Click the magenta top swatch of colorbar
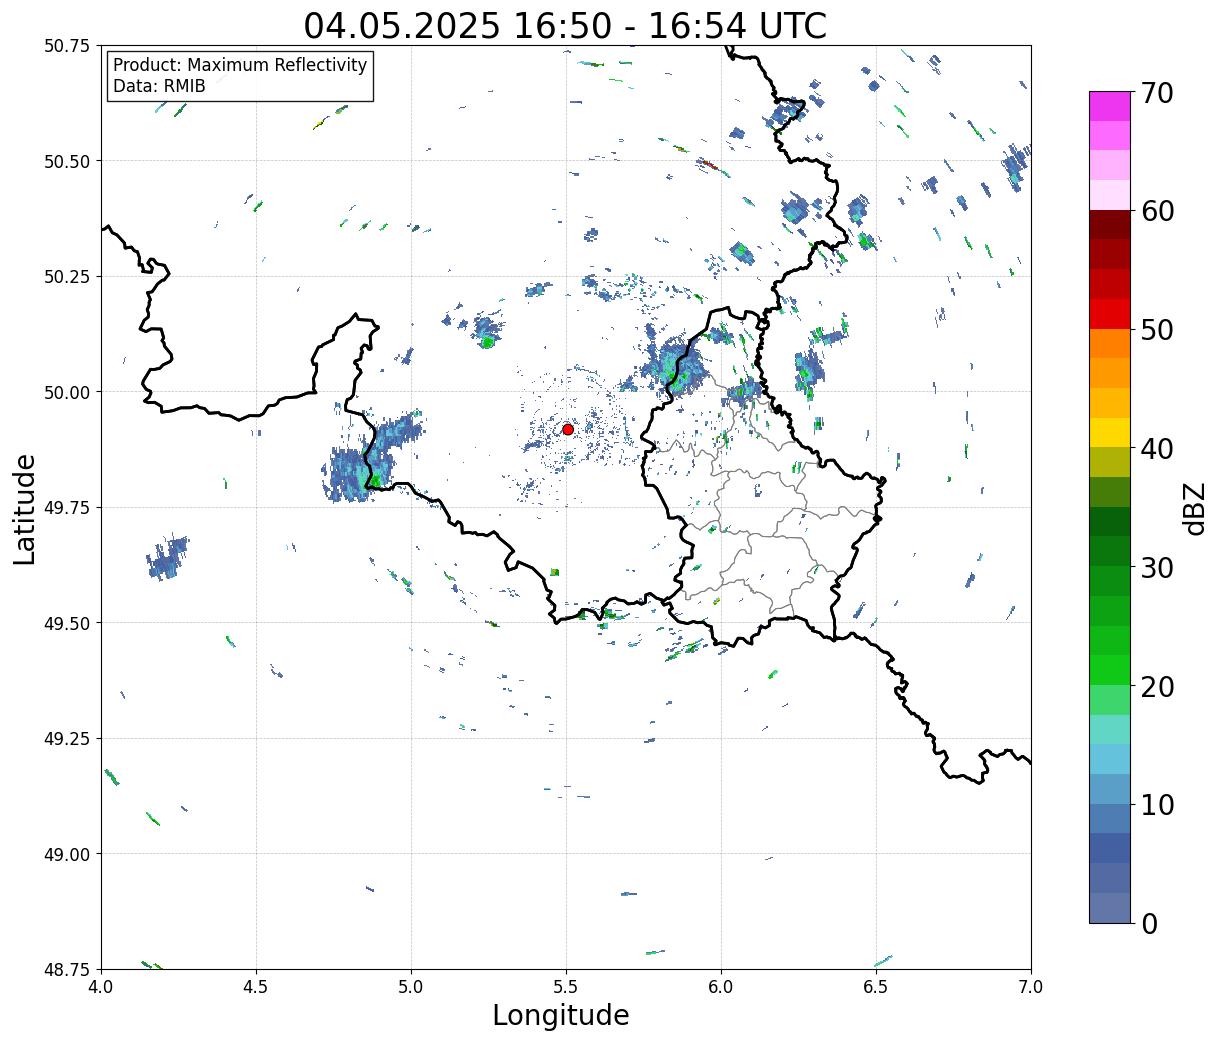This screenshot has height=1040, width=1219. pyautogui.click(x=1110, y=106)
